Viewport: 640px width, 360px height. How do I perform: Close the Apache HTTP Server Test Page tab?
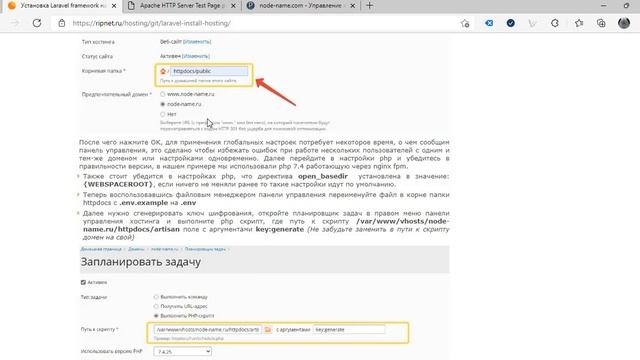(x=233, y=6)
